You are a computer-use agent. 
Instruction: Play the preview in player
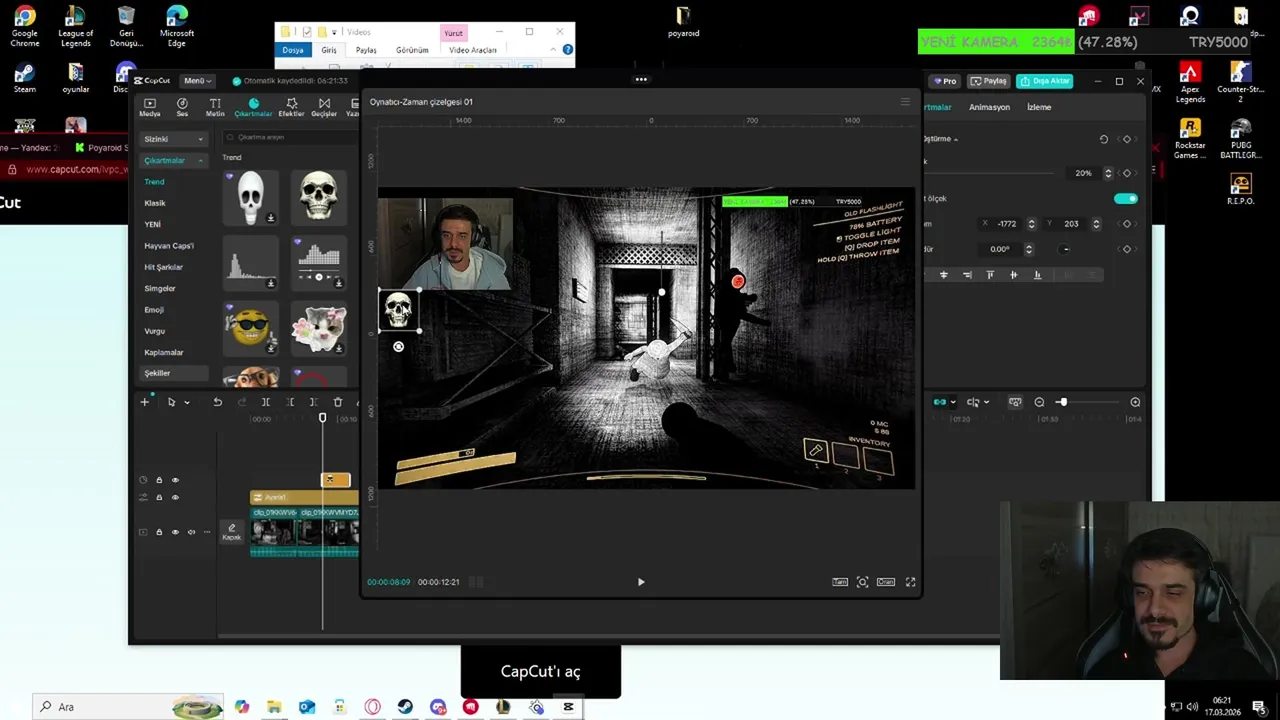coord(641,582)
